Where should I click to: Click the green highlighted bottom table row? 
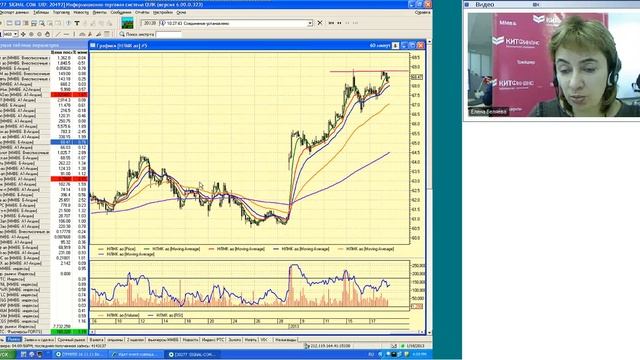point(44,332)
